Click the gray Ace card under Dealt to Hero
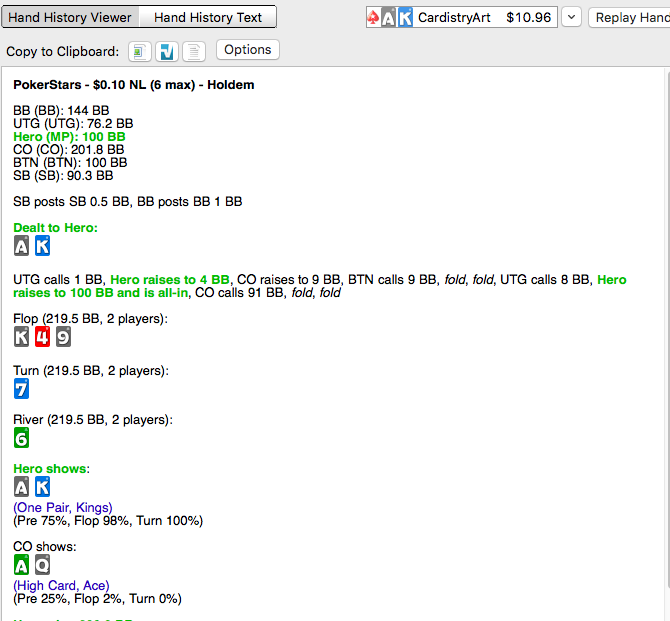Screen dimensions: 670x621 (21, 246)
